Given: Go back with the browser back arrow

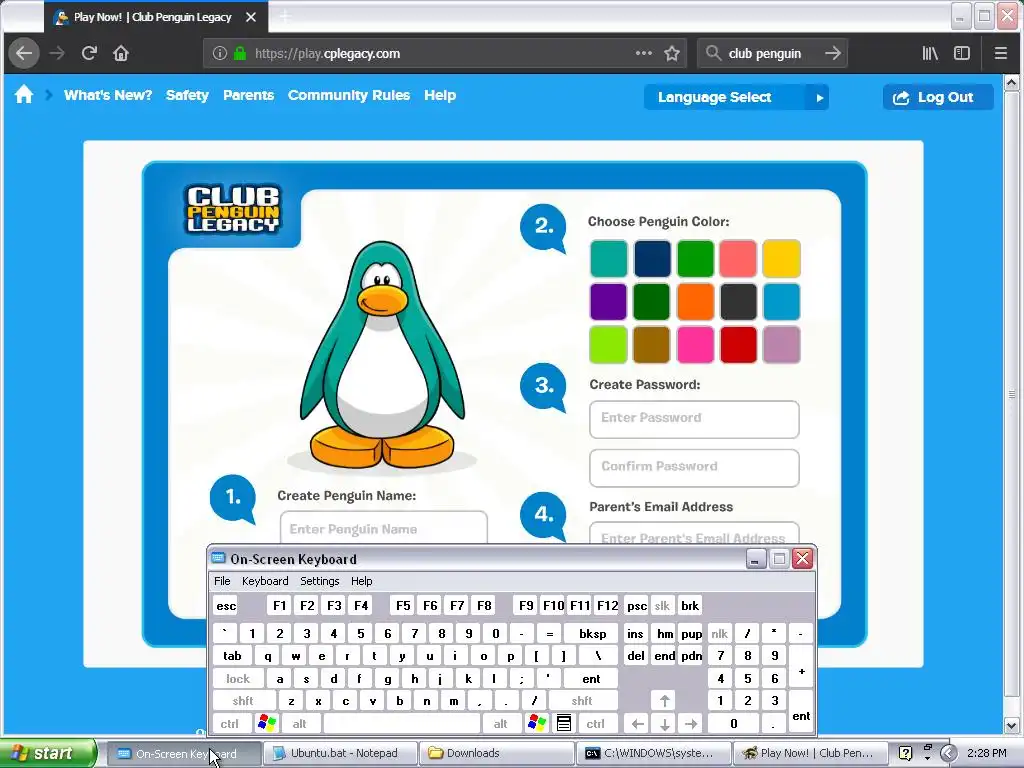Looking at the screenshot, I should coord(24,53).
